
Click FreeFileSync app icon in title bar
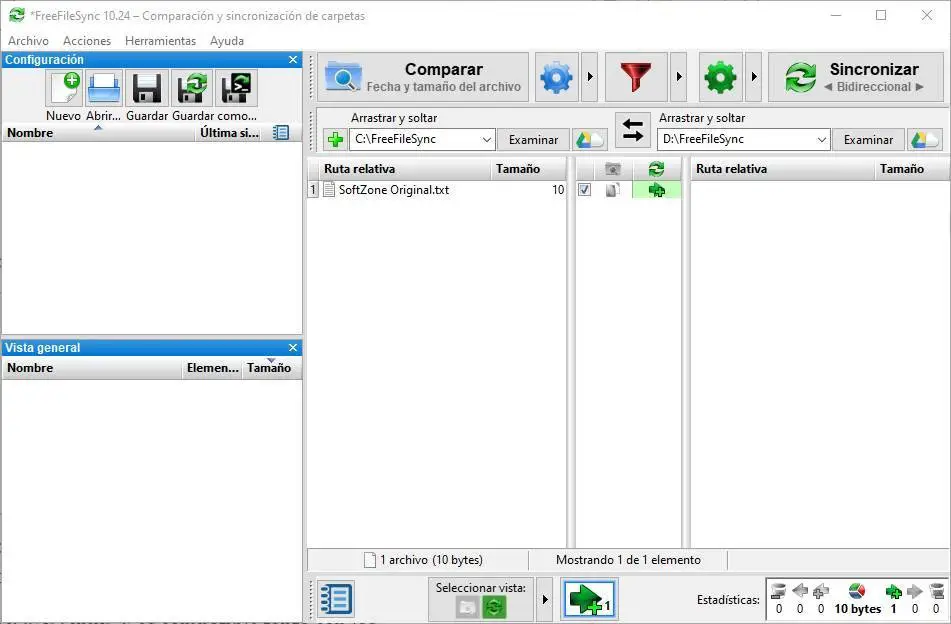[x=17, y=15]
